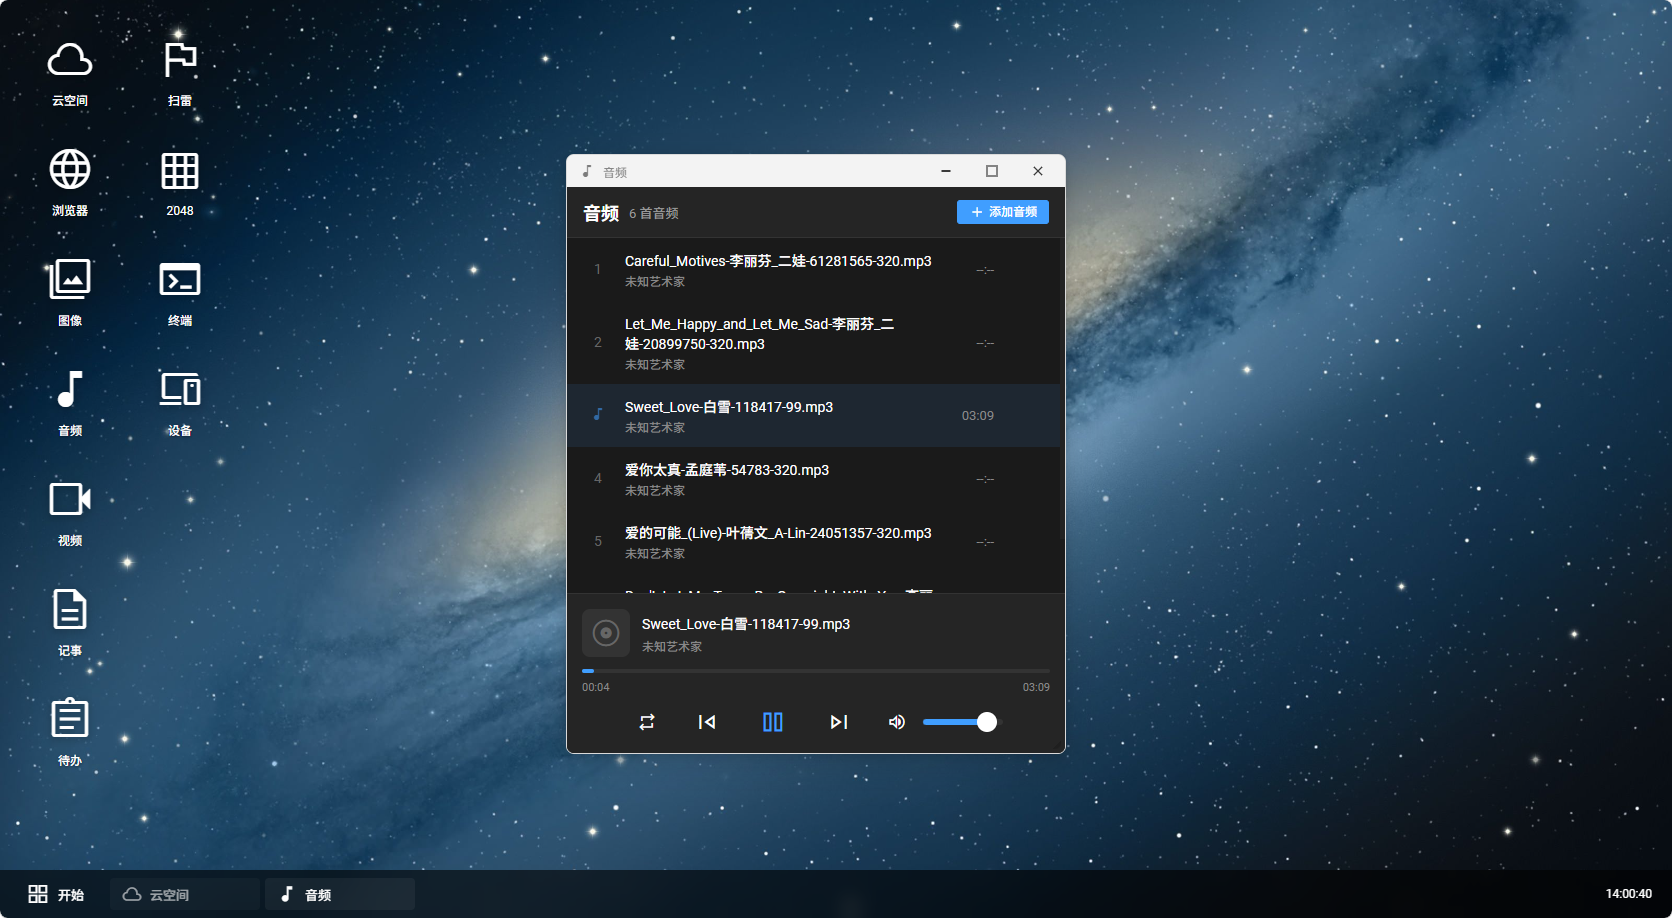The image size is (1672, 918).
Task: Minimize the 音频 window
Action: click(946, 171)
